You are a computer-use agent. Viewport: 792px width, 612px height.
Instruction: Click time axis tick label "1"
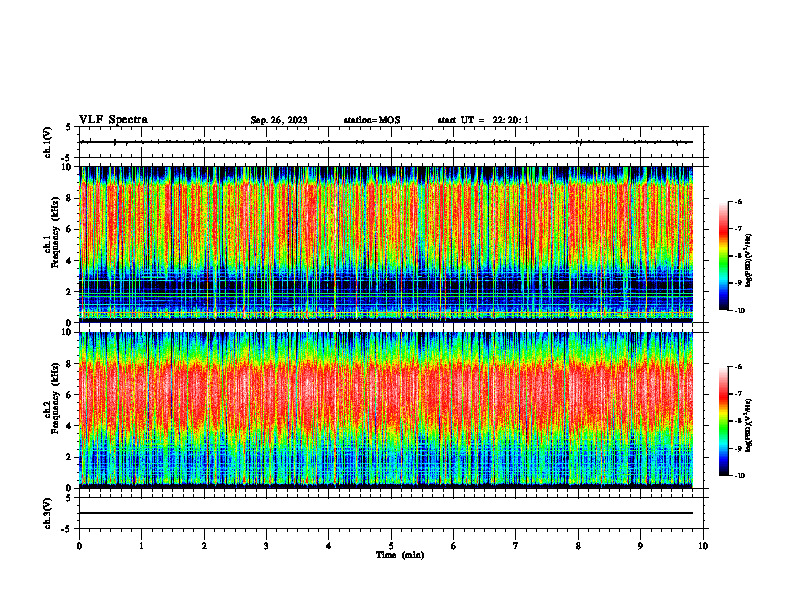(x=141, y=546)
